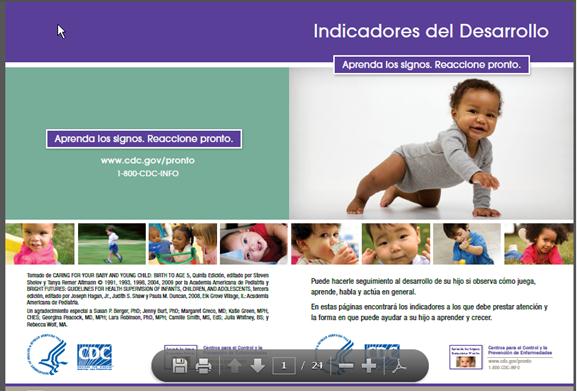Select the child running on grass thumbnail
This screenshot has width=577, height=392.
click(x=112, y=244)
